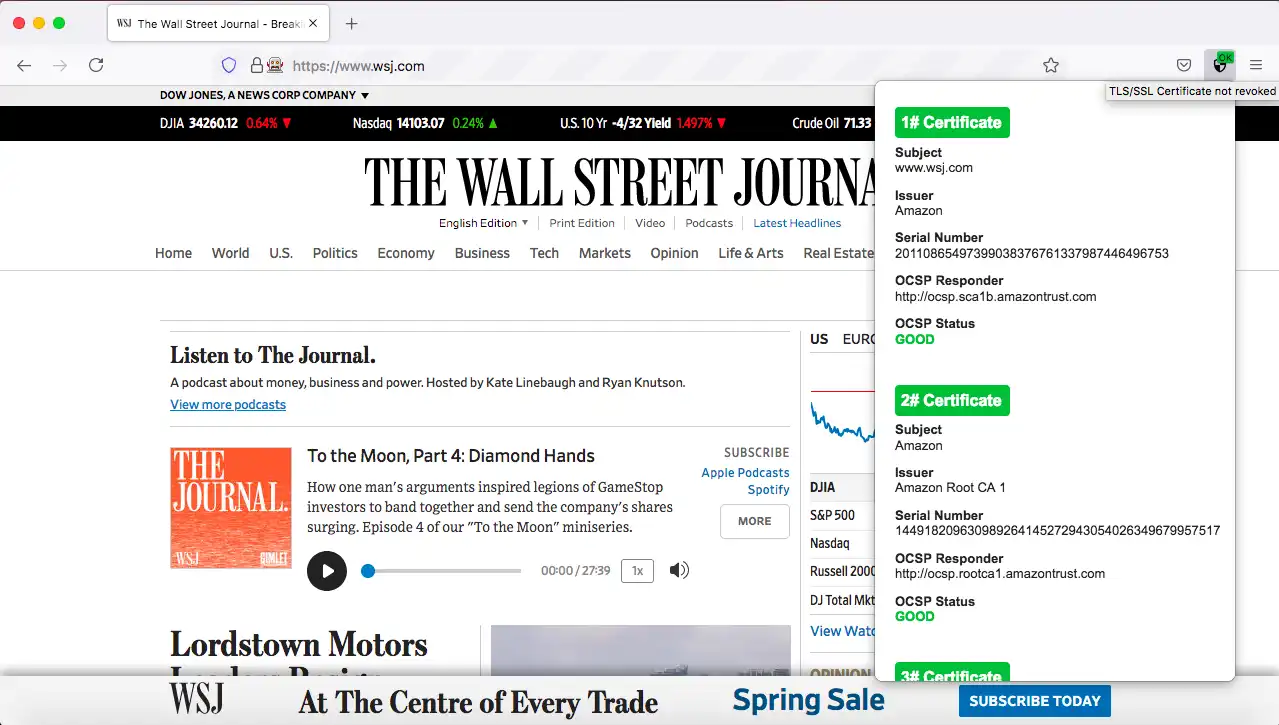Viewport: 1279px width, 725px height.
Task: Click The Journal podcast cover artwork
Action: (231, 508)
